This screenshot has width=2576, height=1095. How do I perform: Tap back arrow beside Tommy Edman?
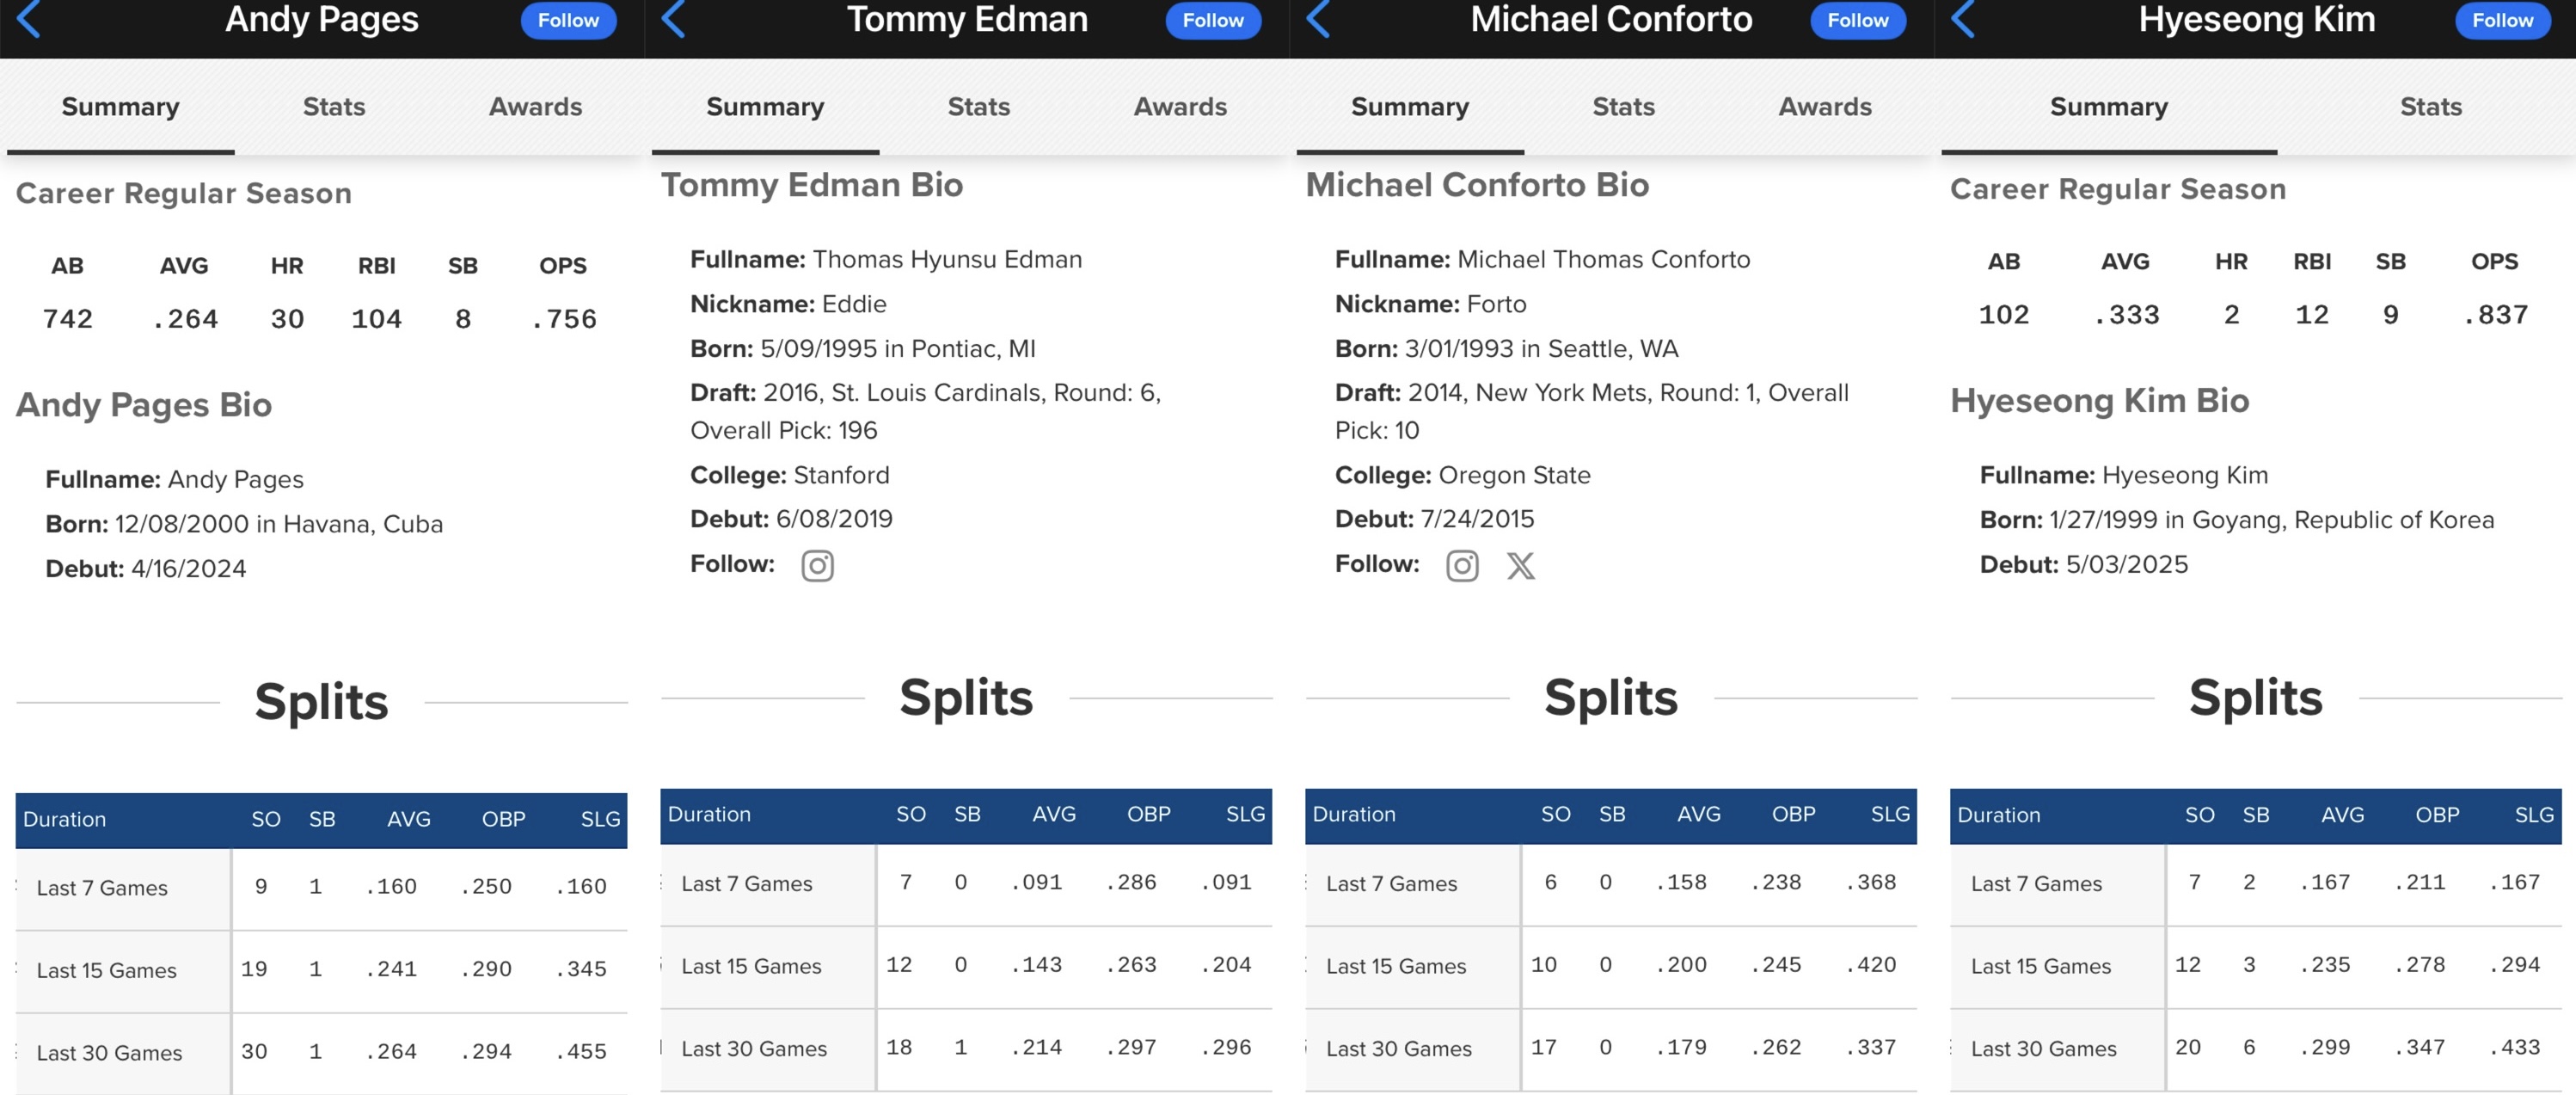(674, 20)
